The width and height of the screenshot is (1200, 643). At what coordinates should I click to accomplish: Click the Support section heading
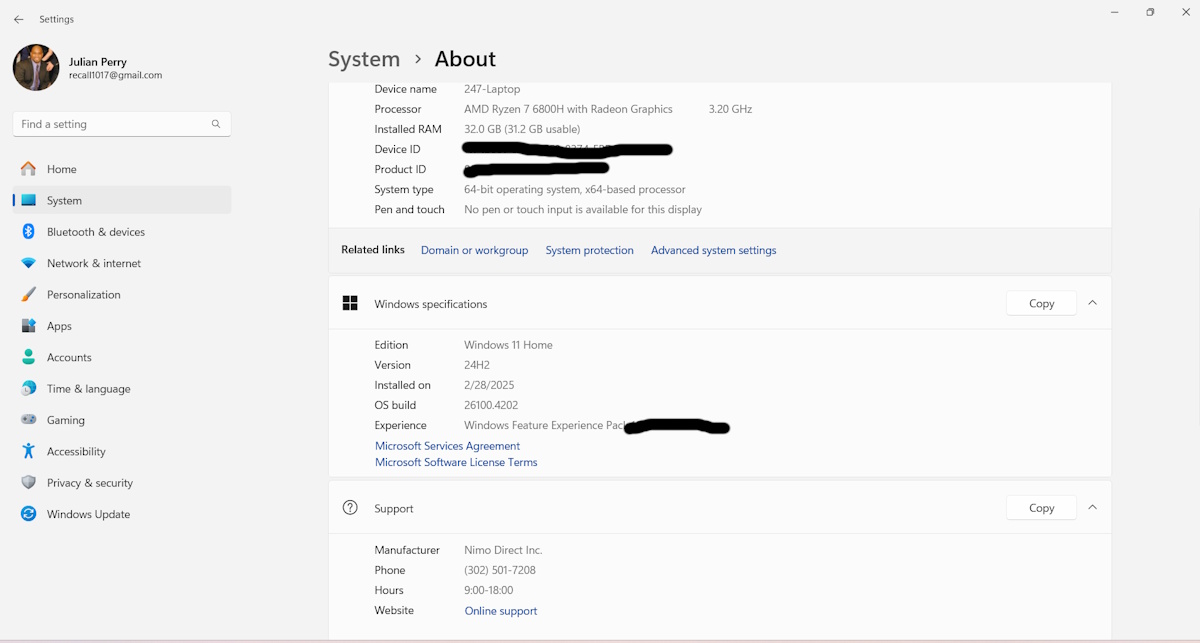tap(394, 509)
